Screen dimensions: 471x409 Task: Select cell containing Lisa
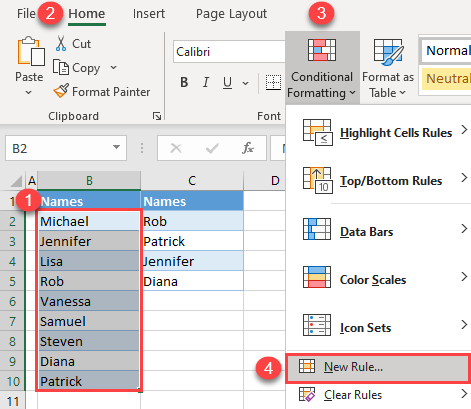point(89,261)
